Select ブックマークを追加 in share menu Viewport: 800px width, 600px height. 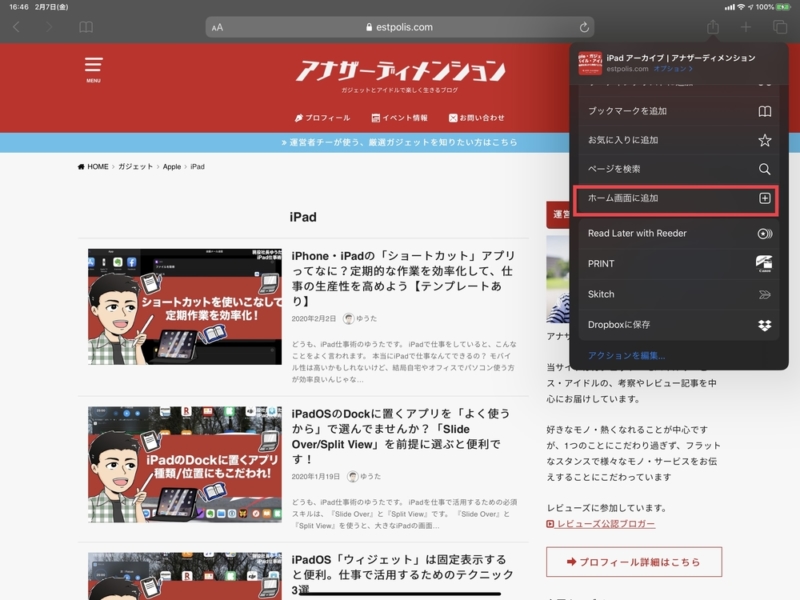[x=679, y=111]
